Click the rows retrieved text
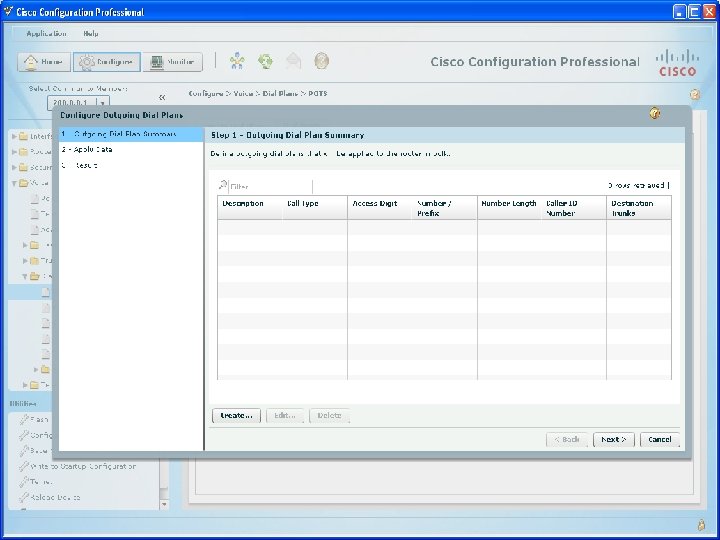This screenshot has width=720, height=540. (x=636, y=186)
